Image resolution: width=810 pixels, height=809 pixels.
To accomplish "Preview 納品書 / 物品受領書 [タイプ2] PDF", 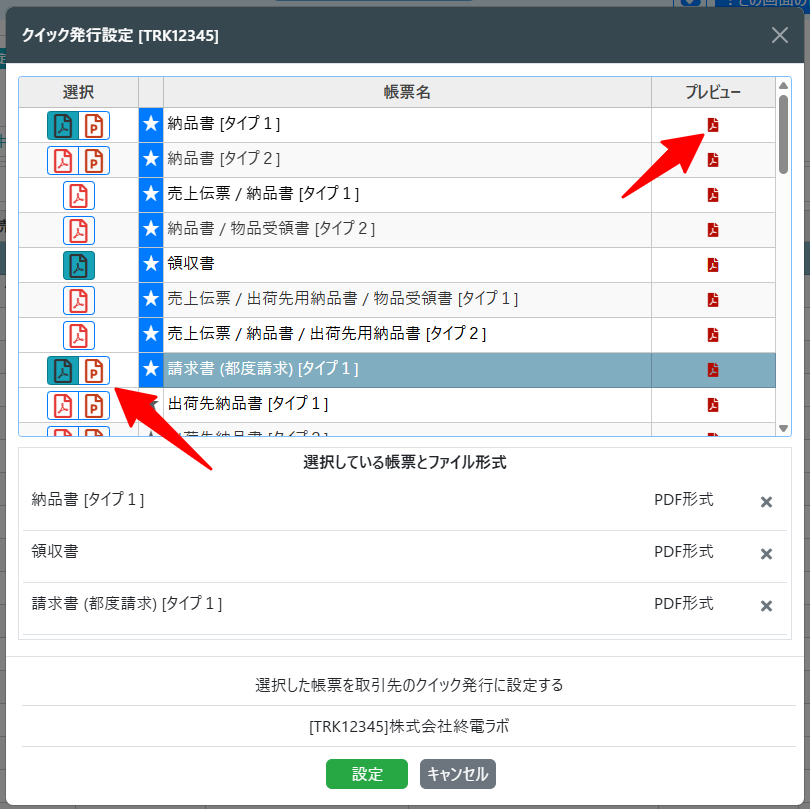I will point(713,230).
